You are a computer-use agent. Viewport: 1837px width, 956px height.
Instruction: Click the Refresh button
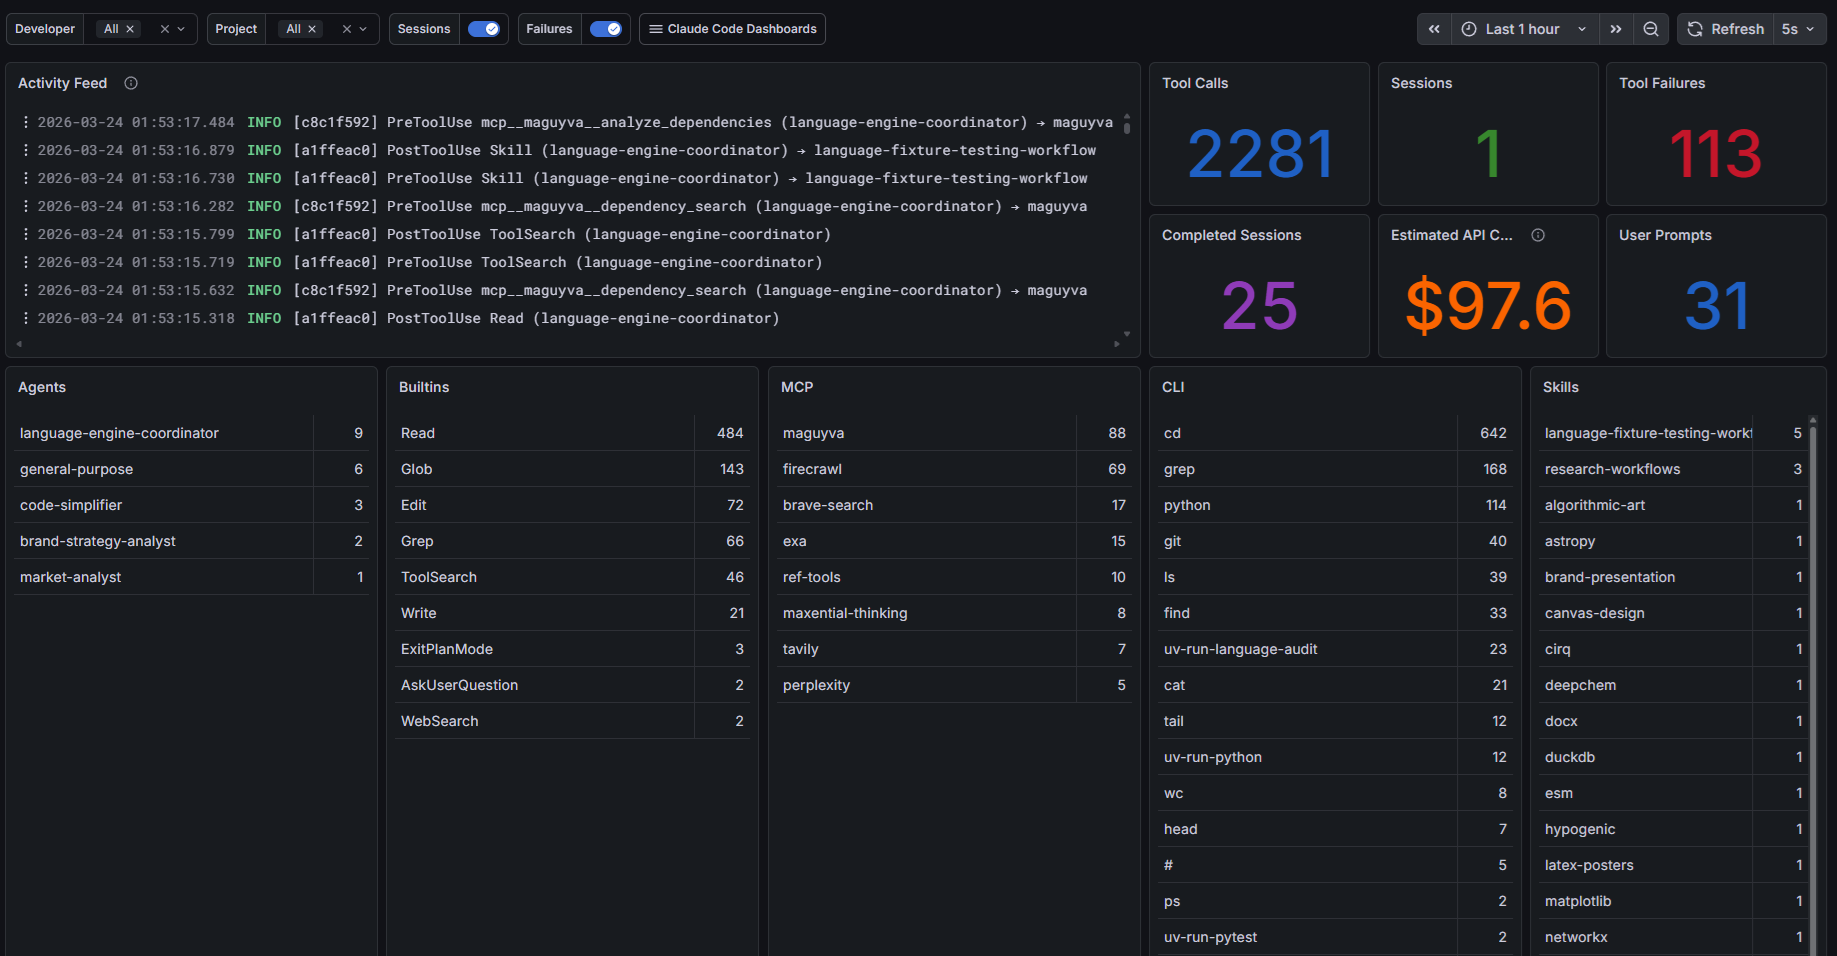point(1726,29)
